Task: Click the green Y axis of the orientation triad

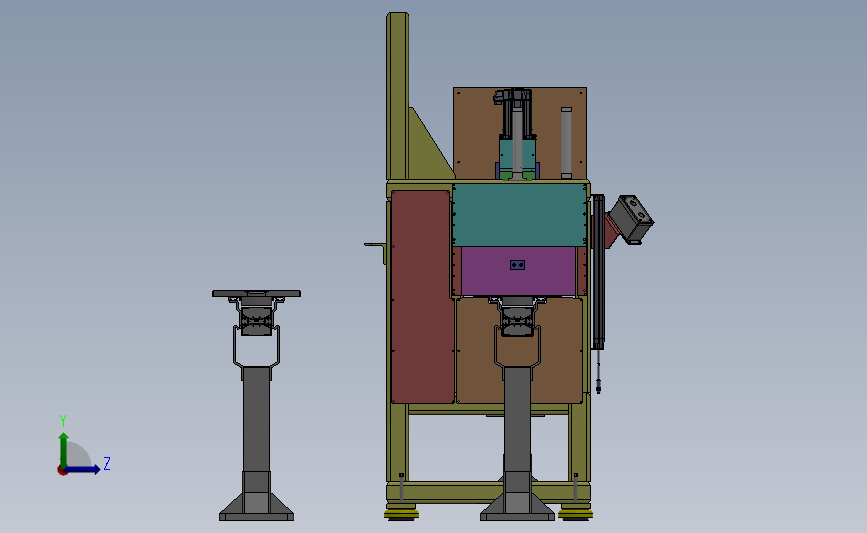Action: (x=64, y=450)
